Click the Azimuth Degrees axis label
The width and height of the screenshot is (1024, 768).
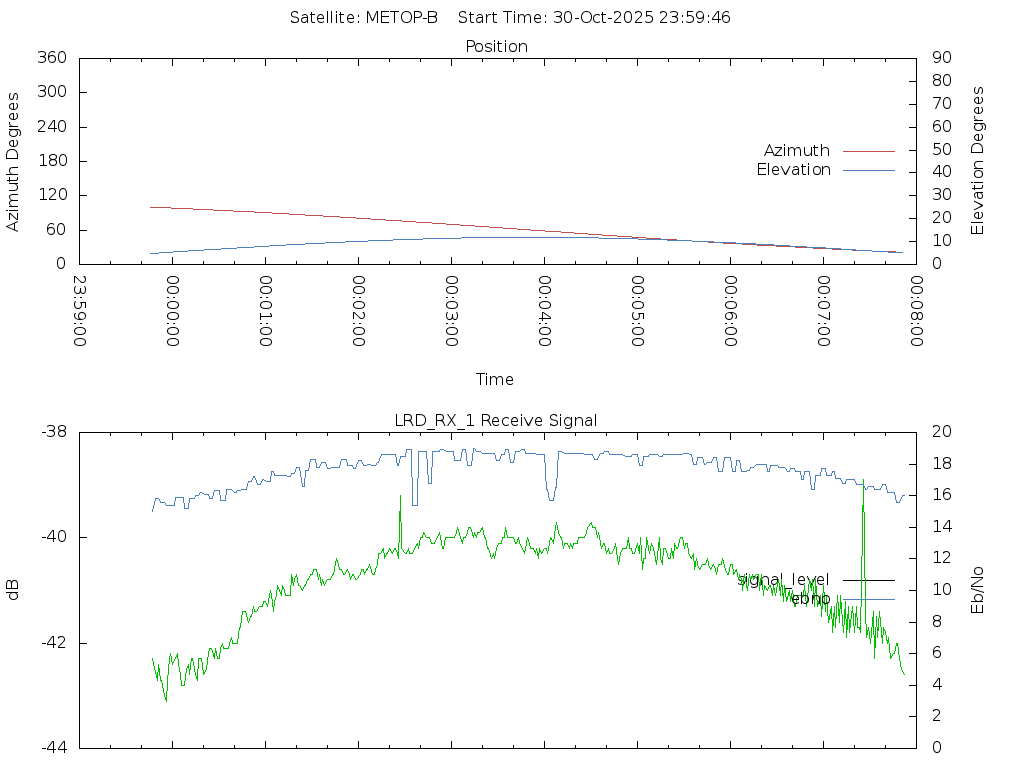coord(13,161)
